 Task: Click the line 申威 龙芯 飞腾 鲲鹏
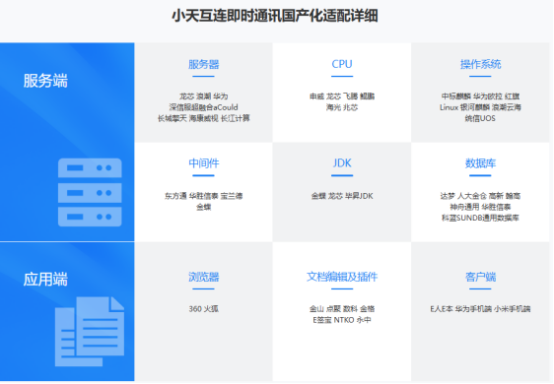point(342,96)
